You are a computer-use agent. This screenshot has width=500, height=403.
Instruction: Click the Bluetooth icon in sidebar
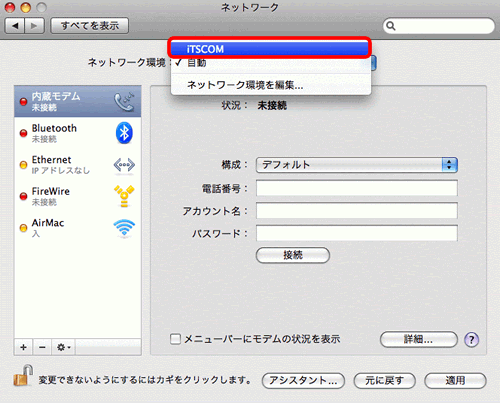[x=124, y=133]
